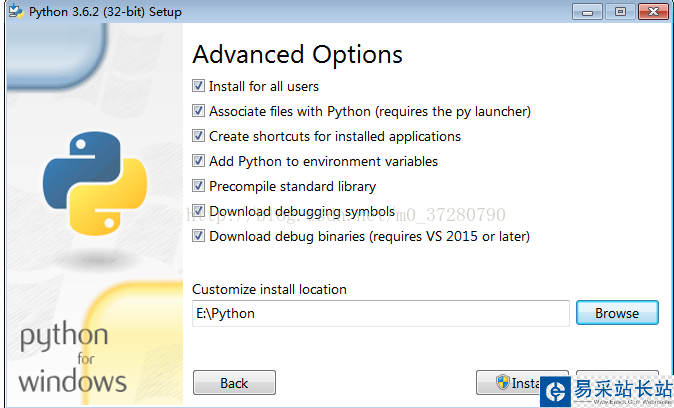
Task: Close the Python Setup window
Action: tap(653, 12)
